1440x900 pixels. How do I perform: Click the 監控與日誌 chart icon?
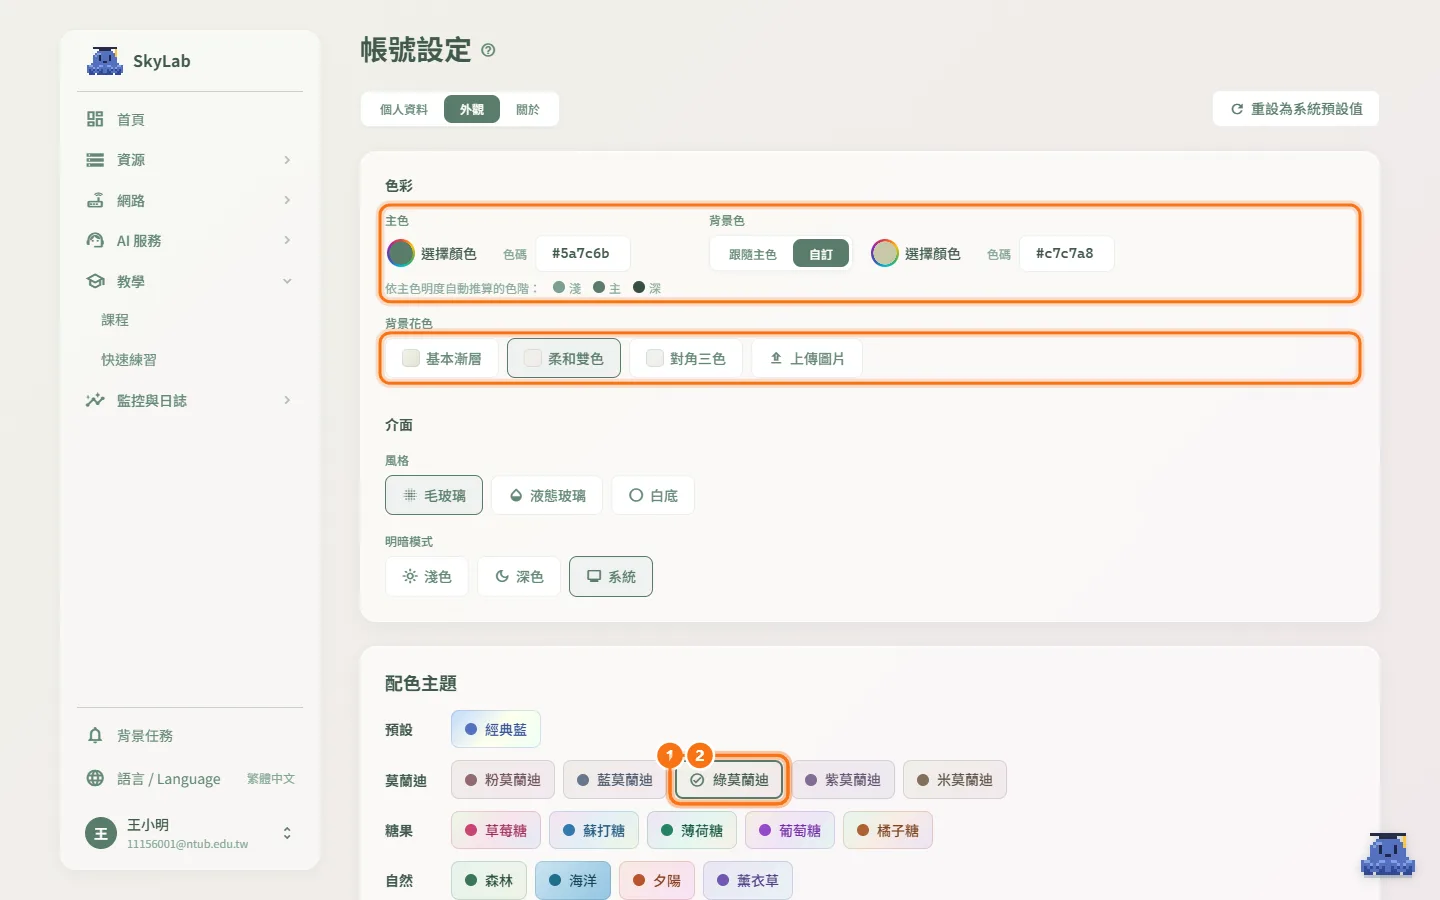pyautogui.click(x=95, y=400)
